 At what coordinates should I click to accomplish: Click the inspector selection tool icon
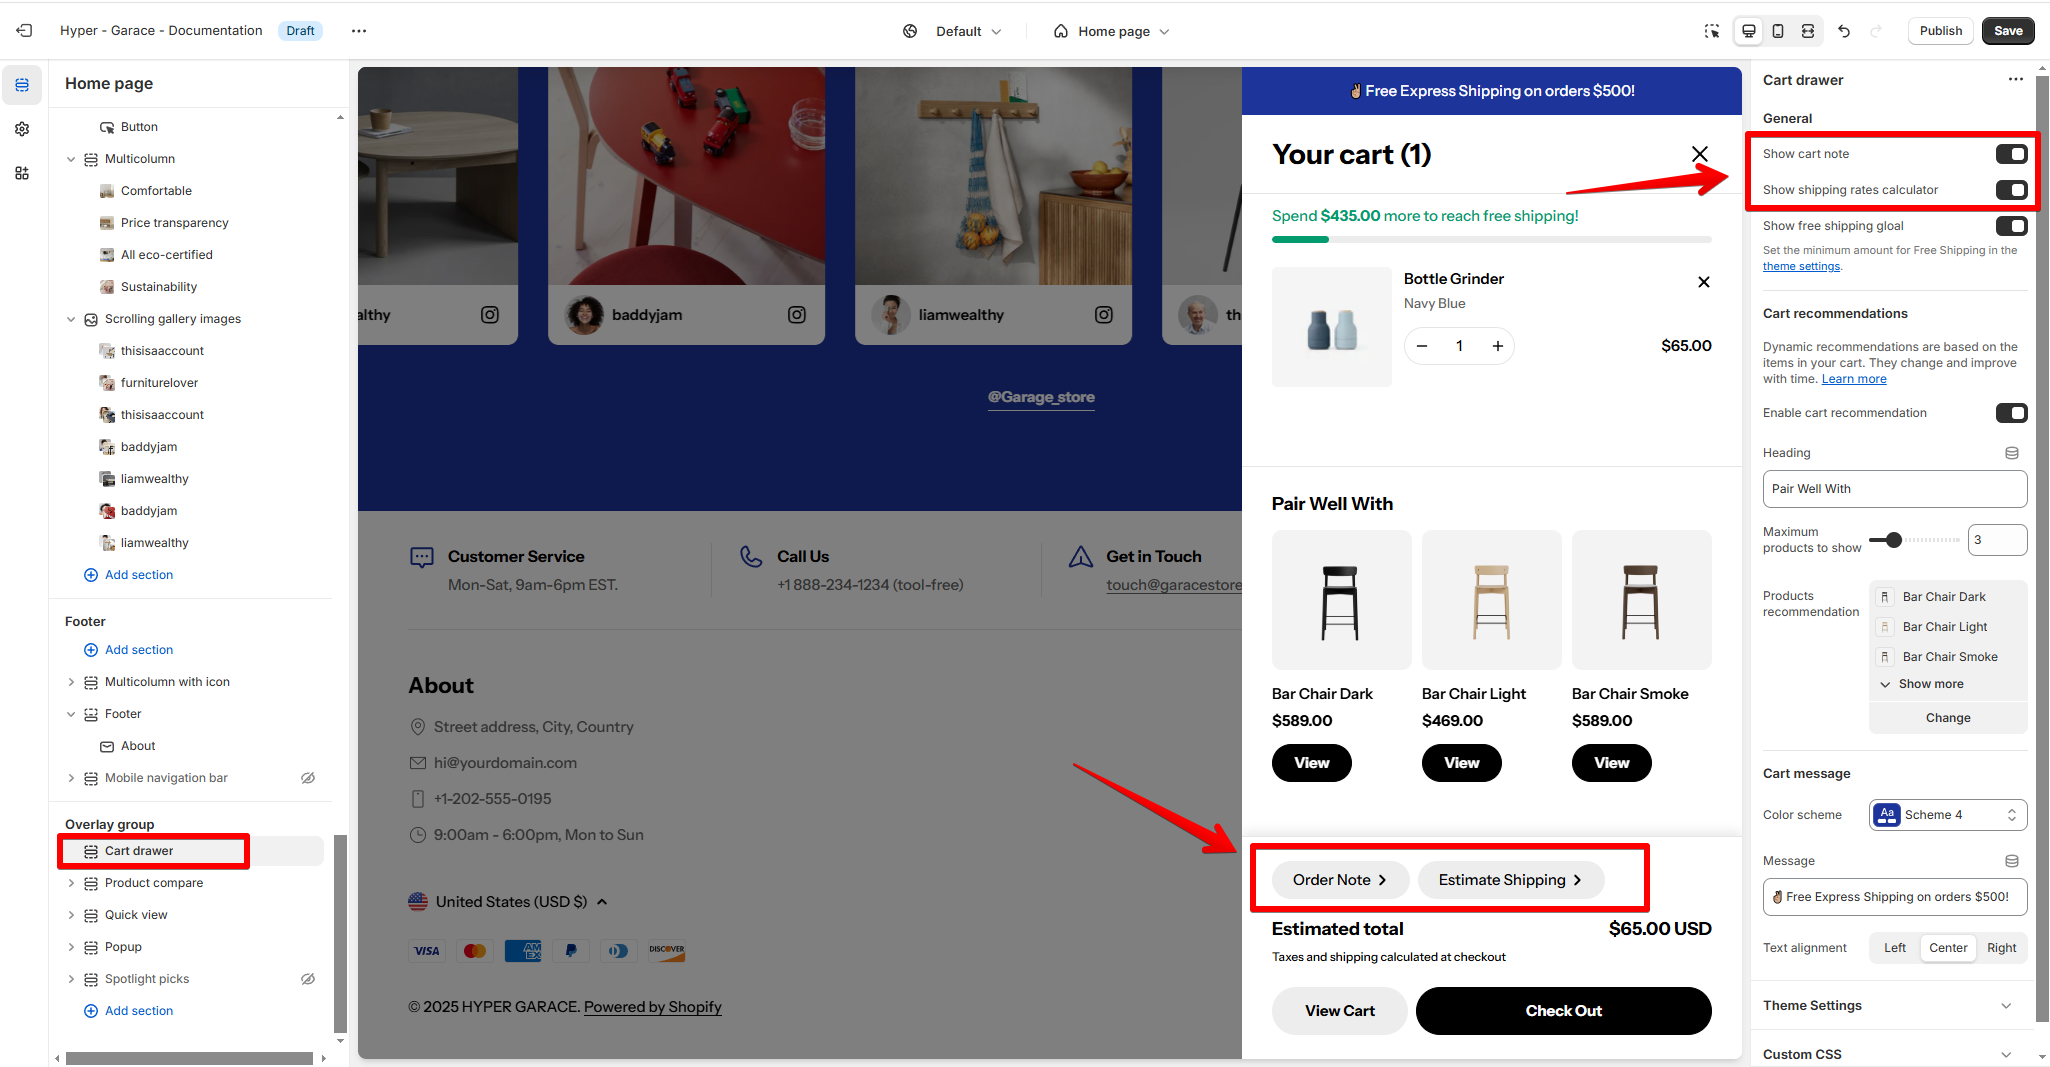(x=1712, y=31)
